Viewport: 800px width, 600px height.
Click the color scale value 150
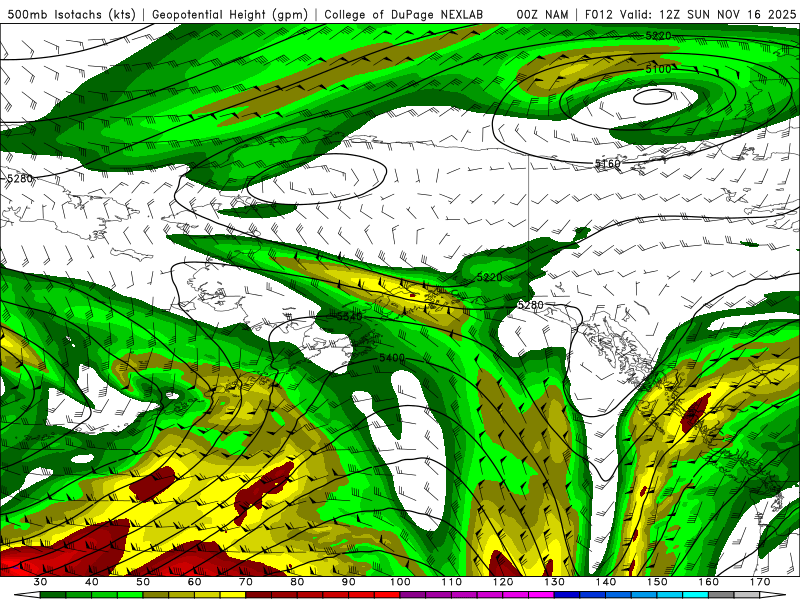point(657,582)
